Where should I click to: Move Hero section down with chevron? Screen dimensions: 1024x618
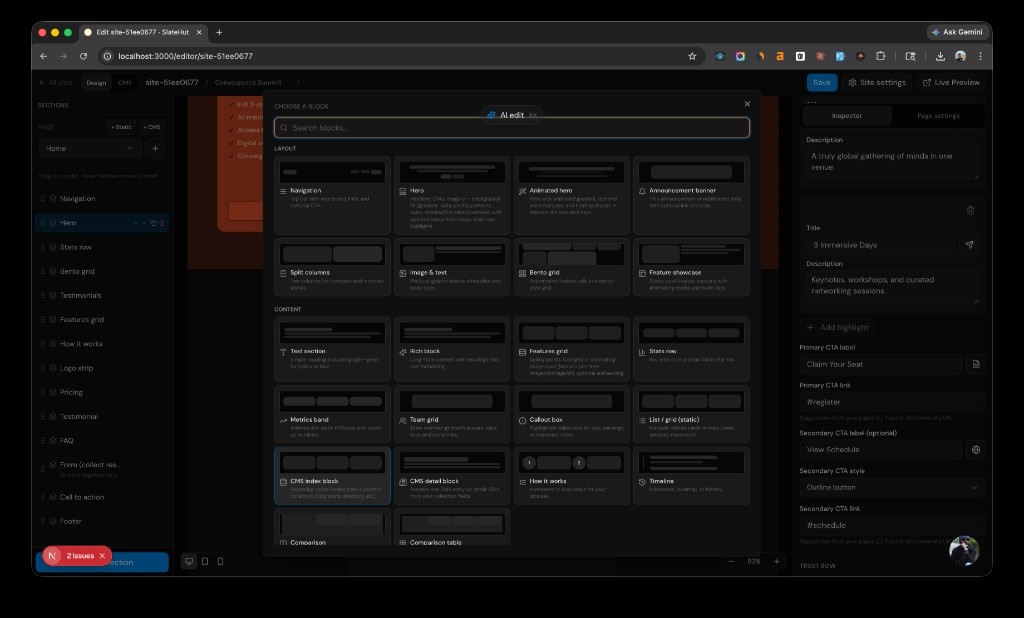coord(144,223)
